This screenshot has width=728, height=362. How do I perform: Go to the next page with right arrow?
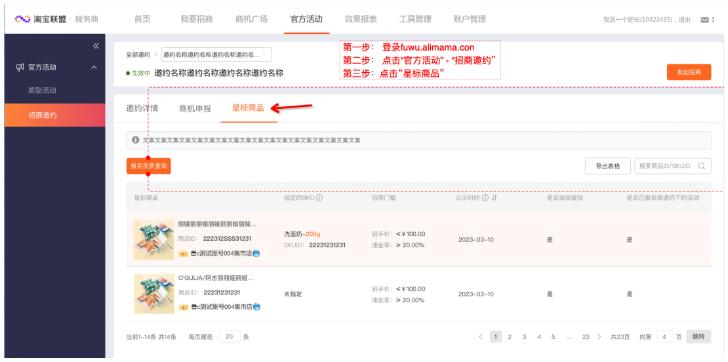599,336
